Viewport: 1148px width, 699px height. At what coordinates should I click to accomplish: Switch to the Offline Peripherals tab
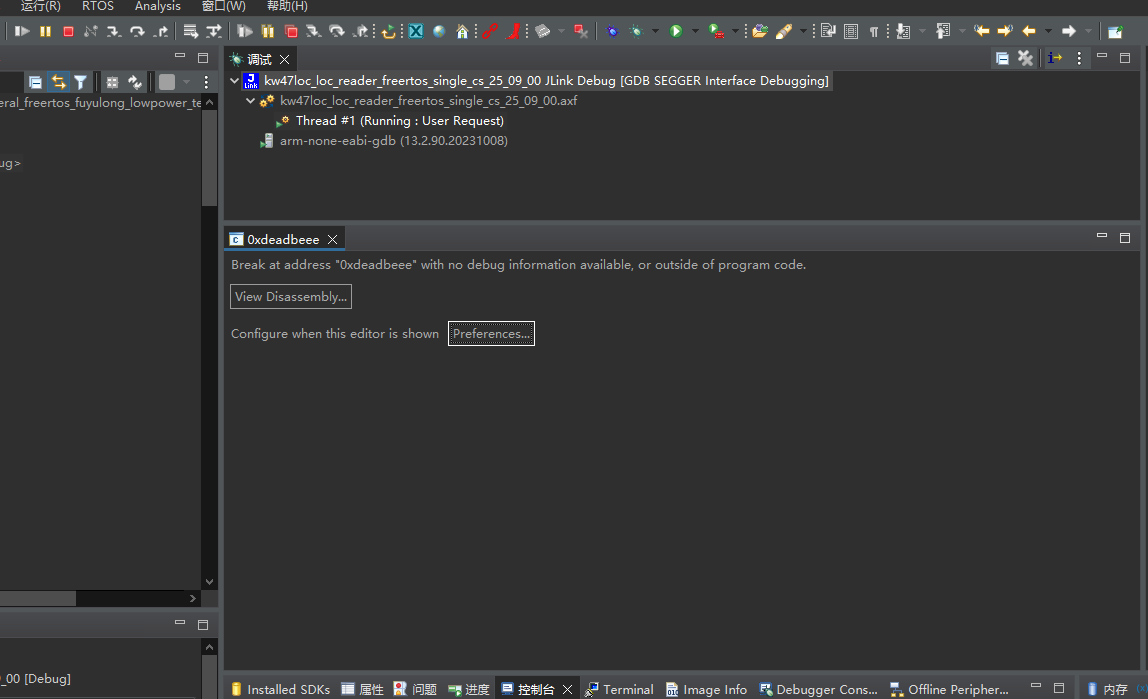pos(949,689)
